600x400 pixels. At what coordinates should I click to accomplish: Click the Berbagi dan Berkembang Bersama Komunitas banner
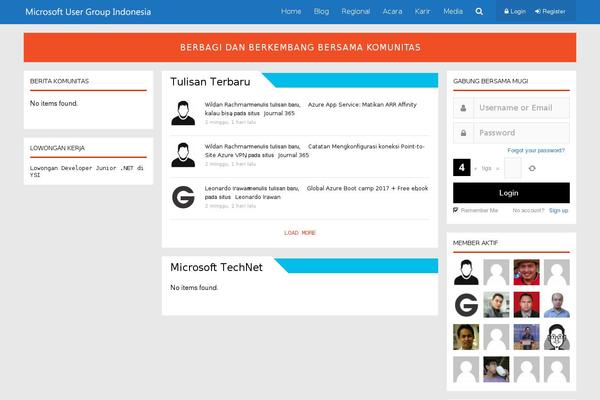pos(300,47)
